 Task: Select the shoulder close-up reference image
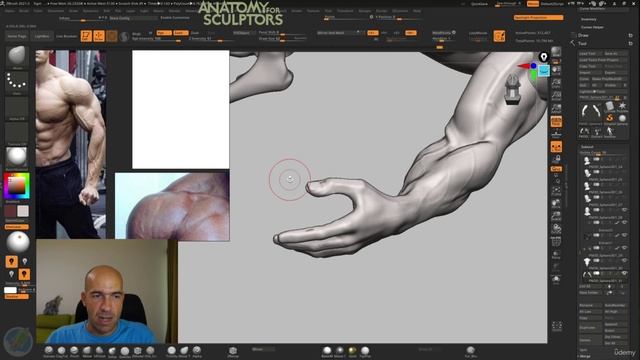click(x=172, y=206)
